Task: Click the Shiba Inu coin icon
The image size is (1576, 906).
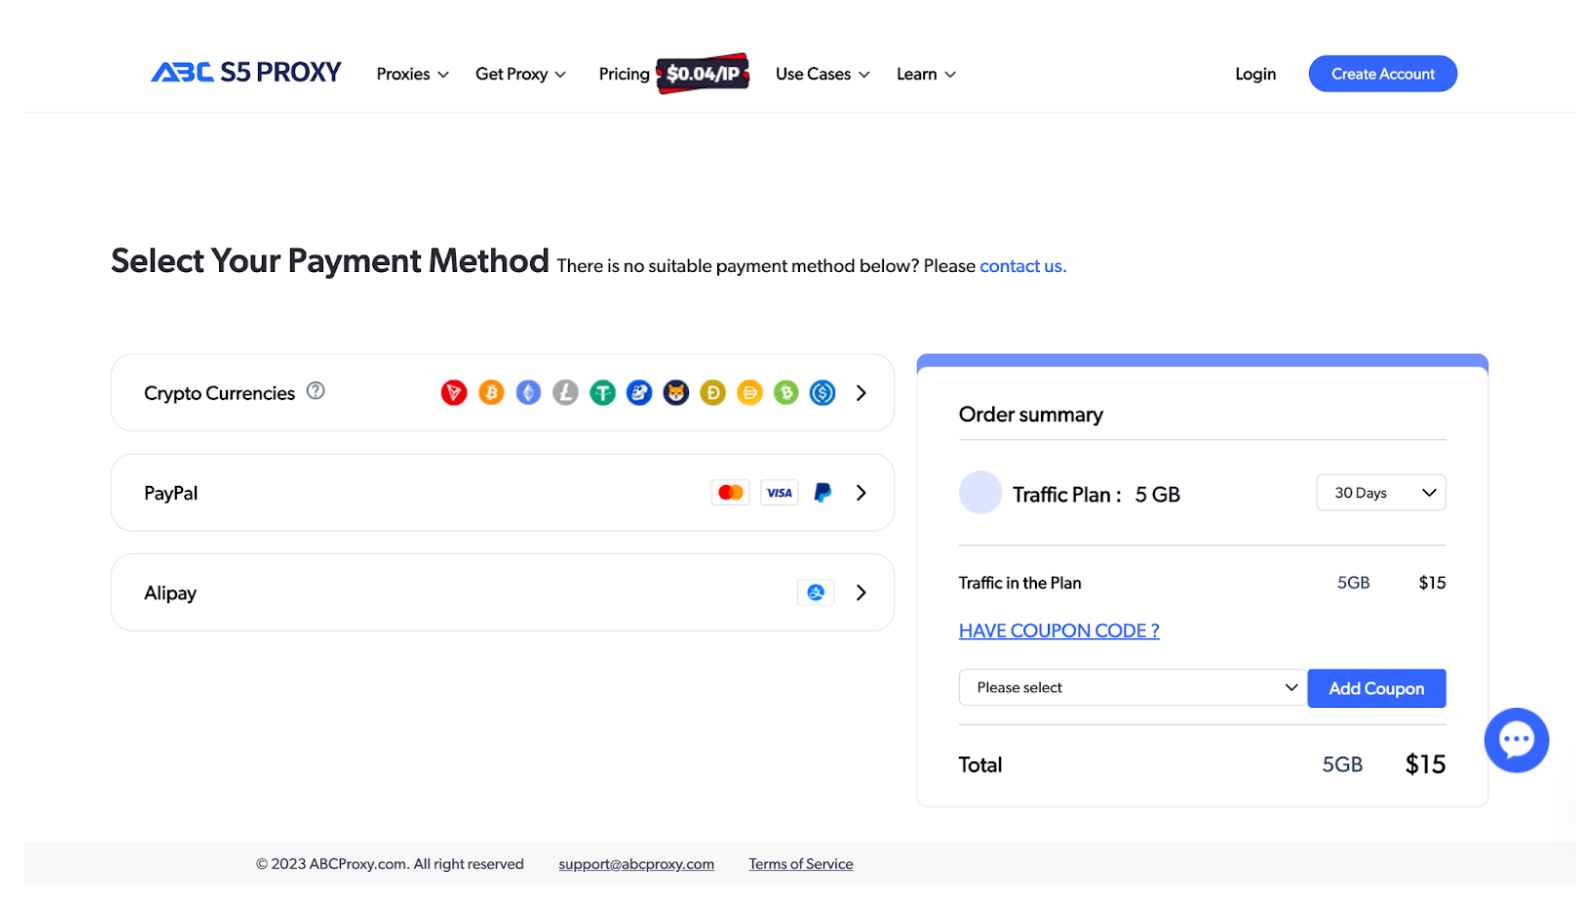Action: pyautogui.click(x=676, y=393)
